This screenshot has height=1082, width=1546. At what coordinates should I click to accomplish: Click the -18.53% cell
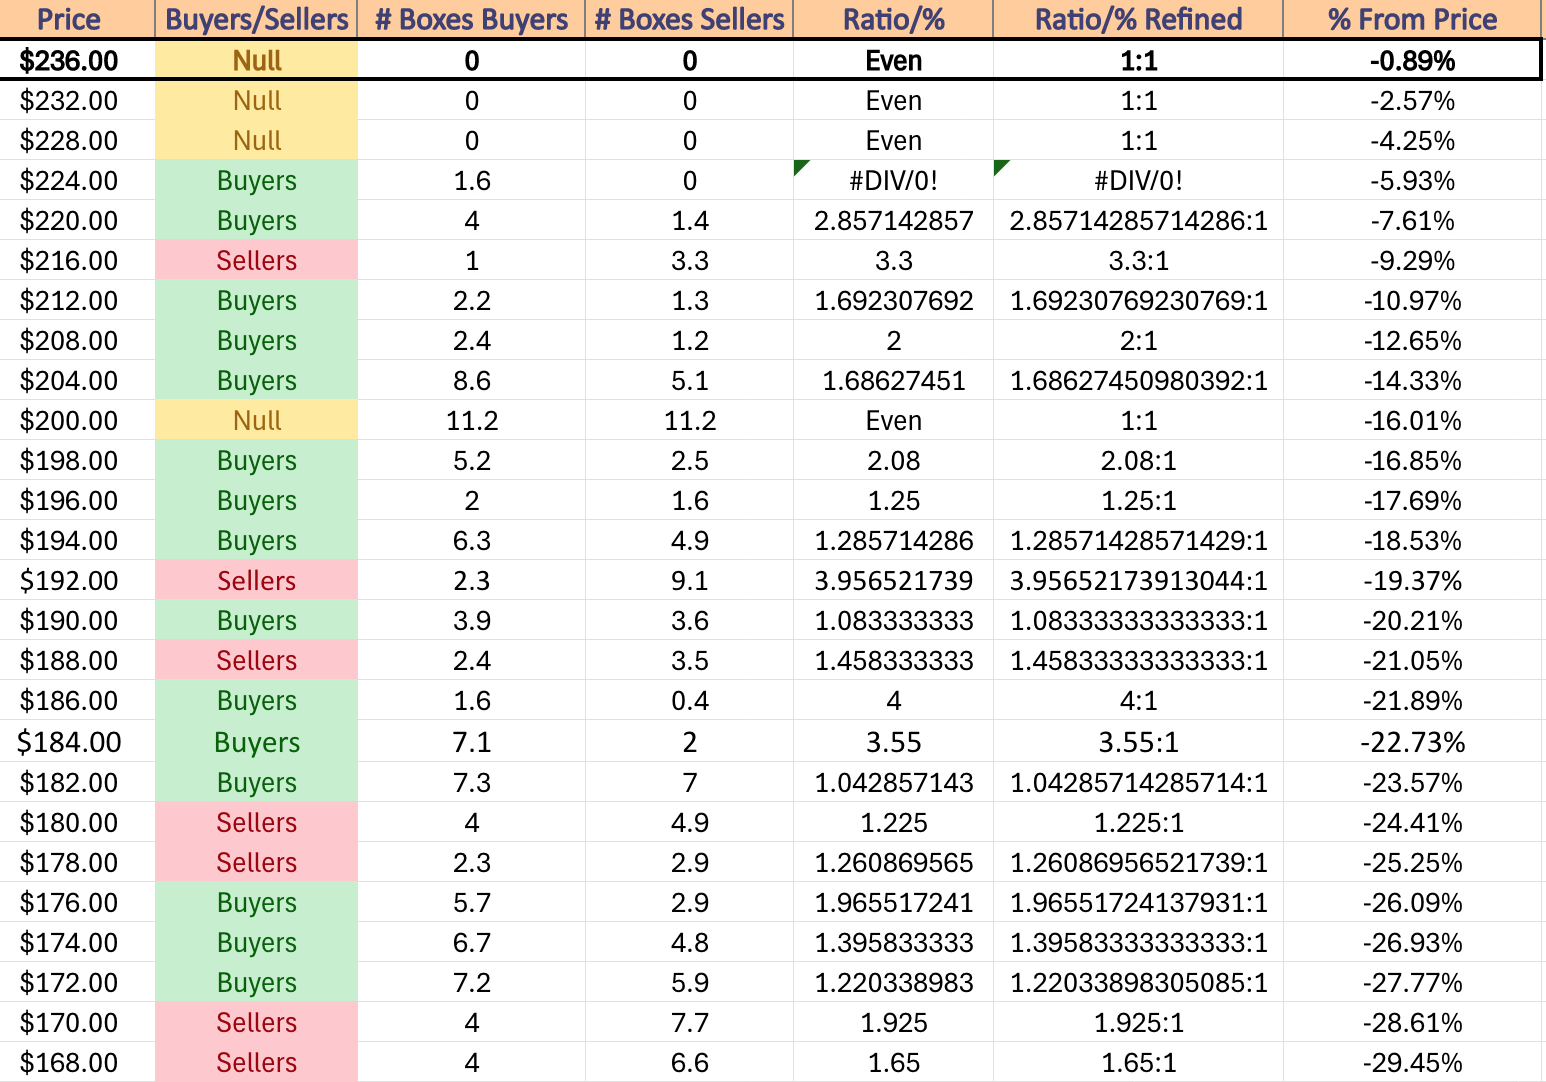[x=1412, y=540]
